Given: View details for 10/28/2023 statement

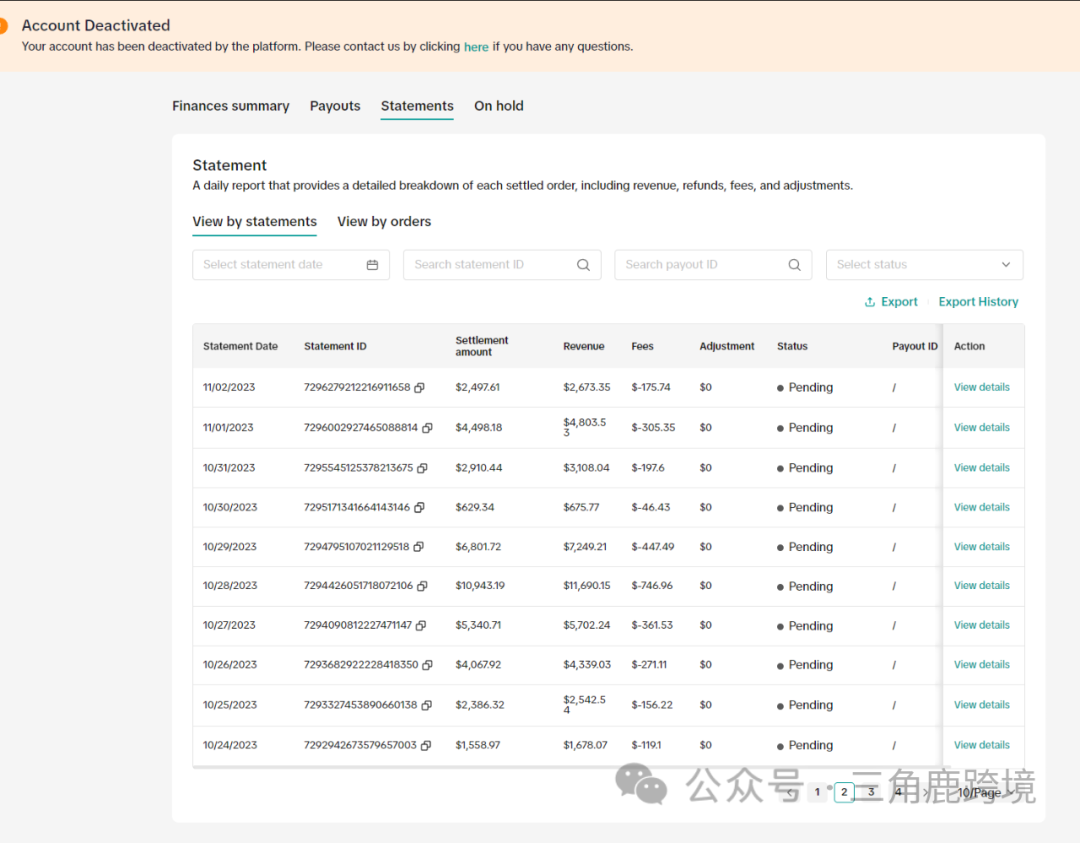Looking at the screenshot, I should (982, 585).
